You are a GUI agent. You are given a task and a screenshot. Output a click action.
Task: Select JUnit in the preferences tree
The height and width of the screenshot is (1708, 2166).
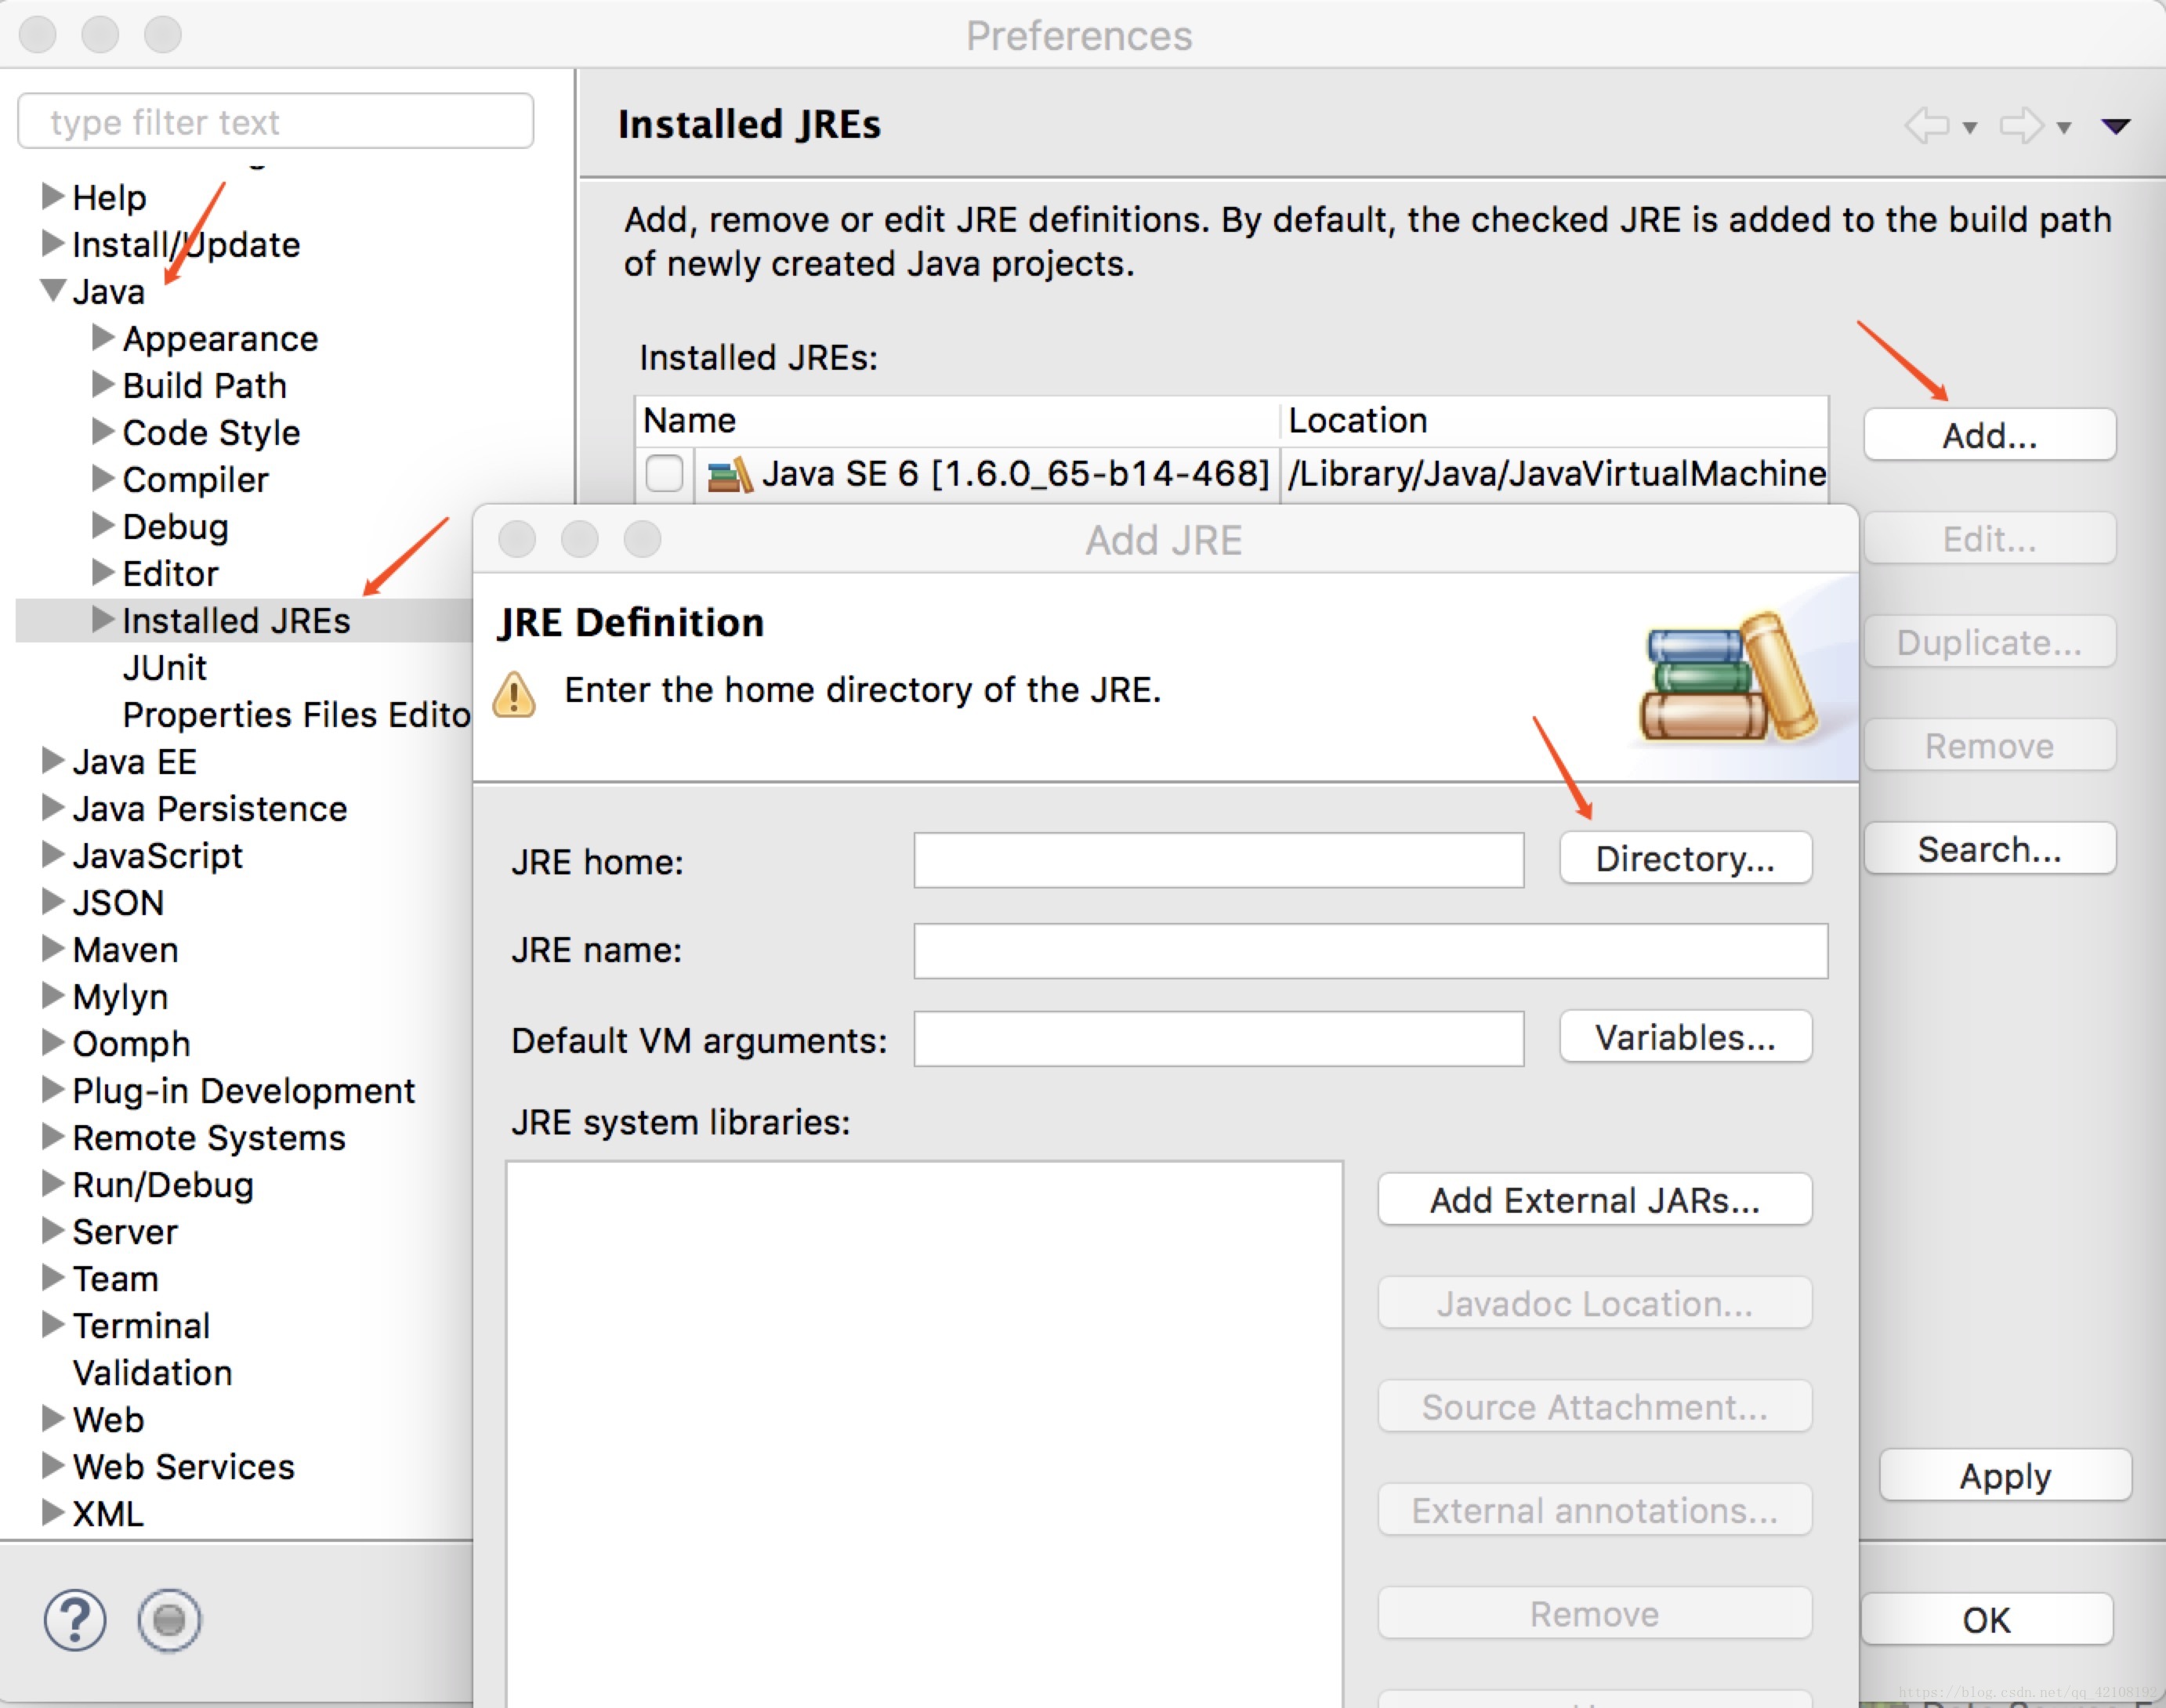pos(164,668)
